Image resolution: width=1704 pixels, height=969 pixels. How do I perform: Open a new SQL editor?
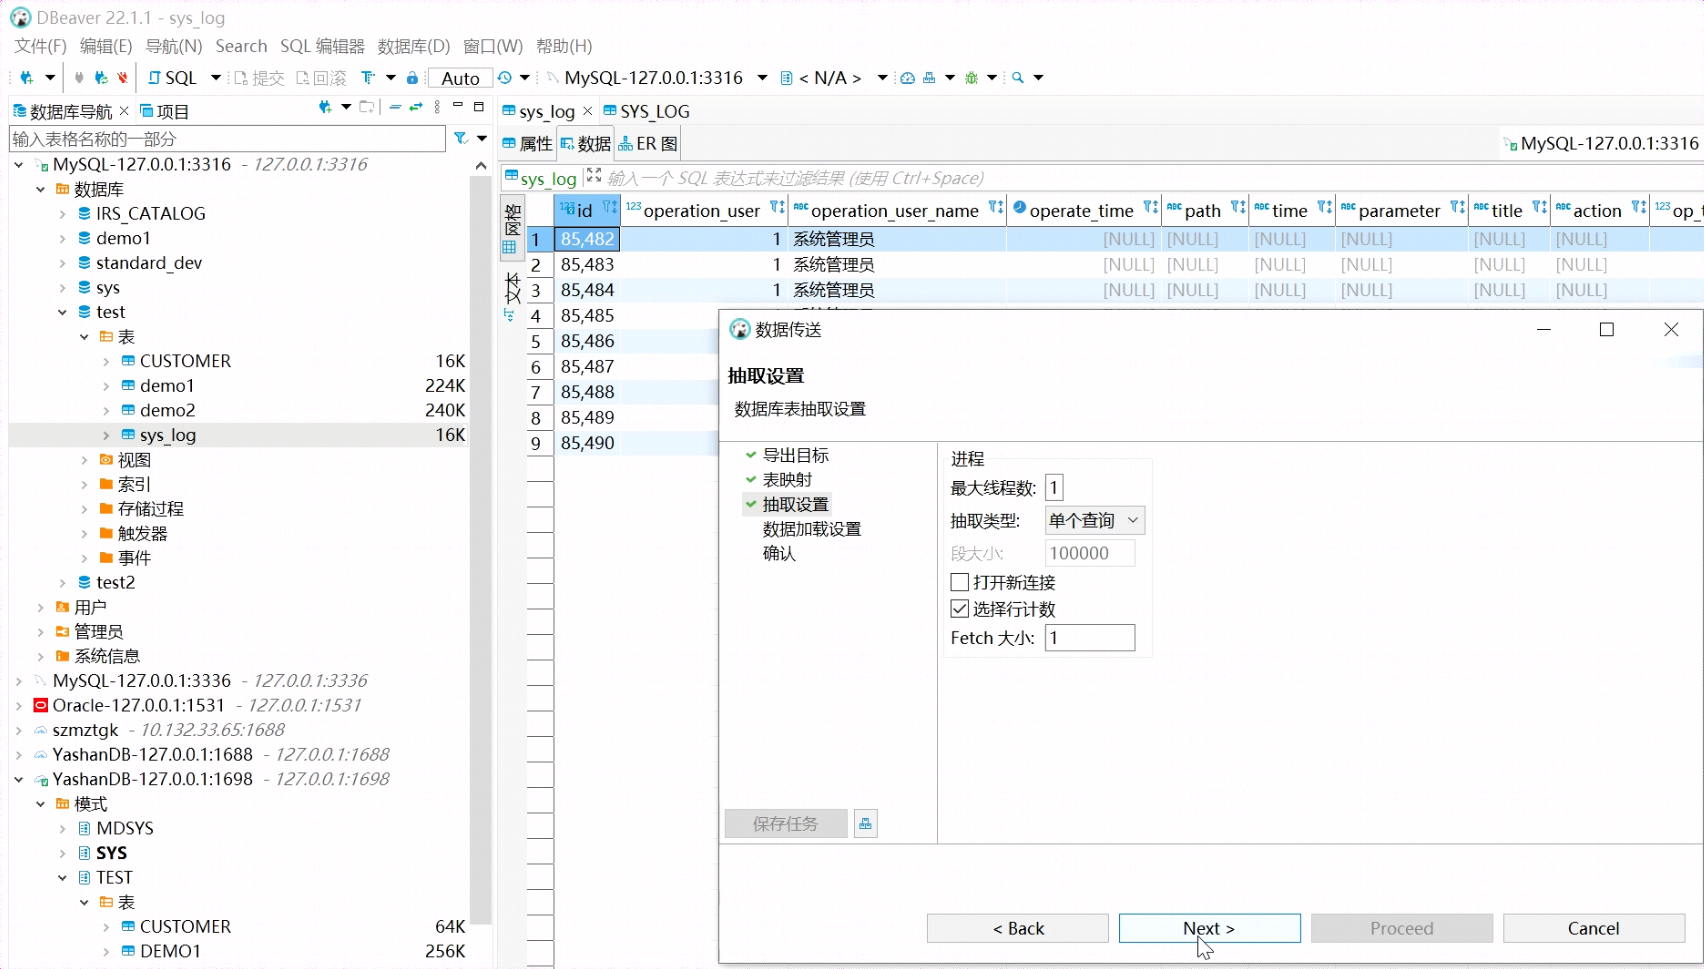coord(176,77)
